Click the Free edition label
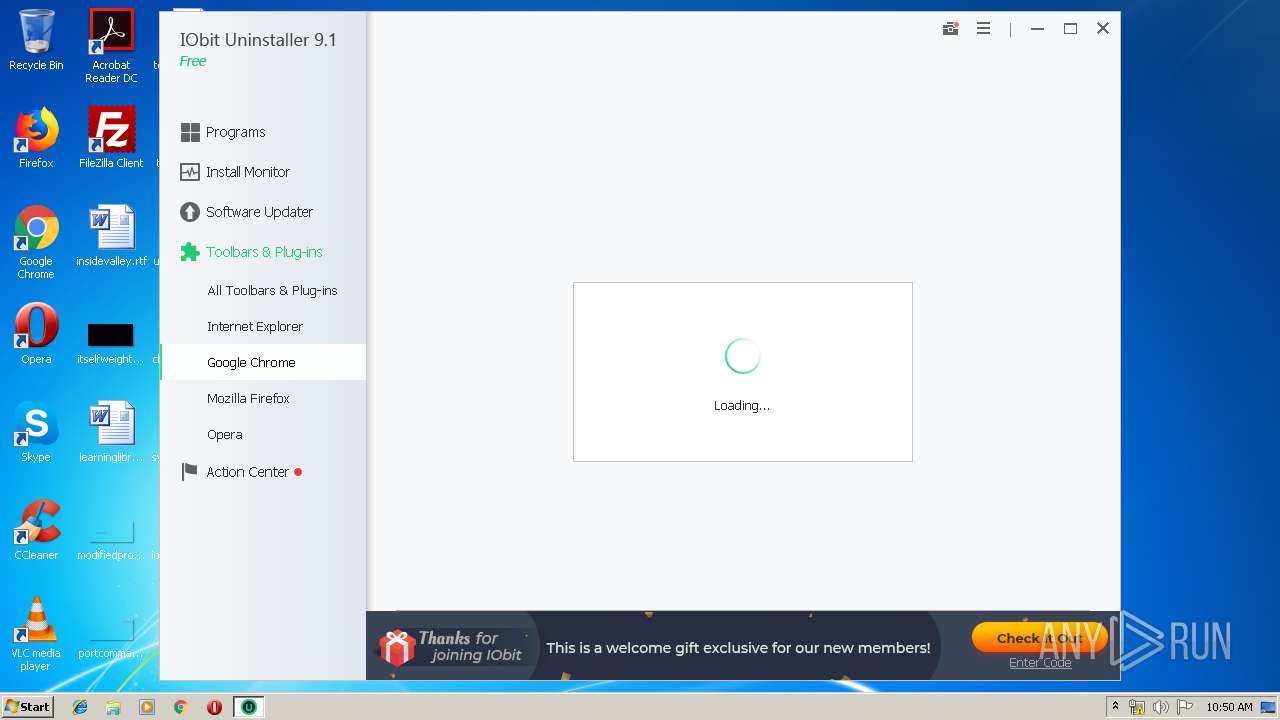The height and width of the screenshot is (720, 1280). (193, 61)
